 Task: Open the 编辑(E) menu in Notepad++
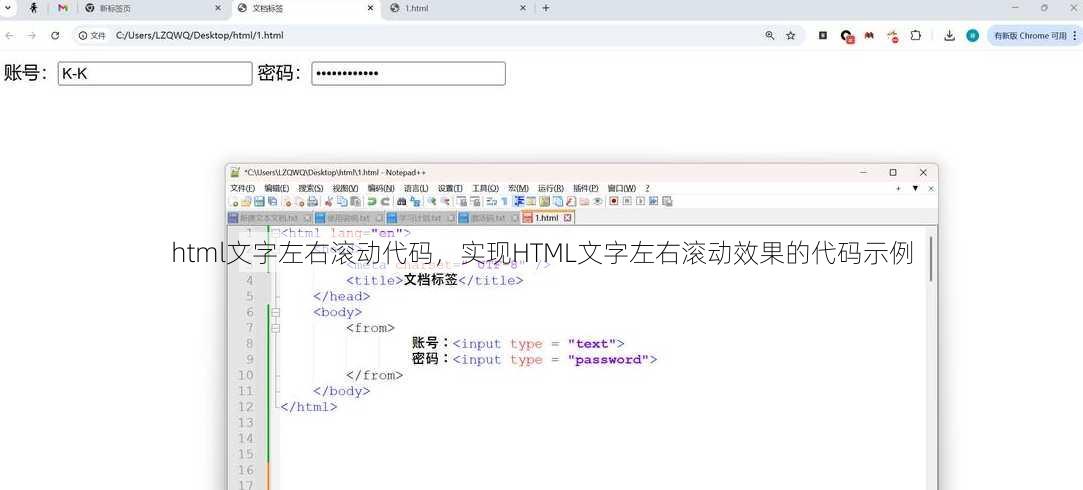pyautogui.click(x=276, y=188)
